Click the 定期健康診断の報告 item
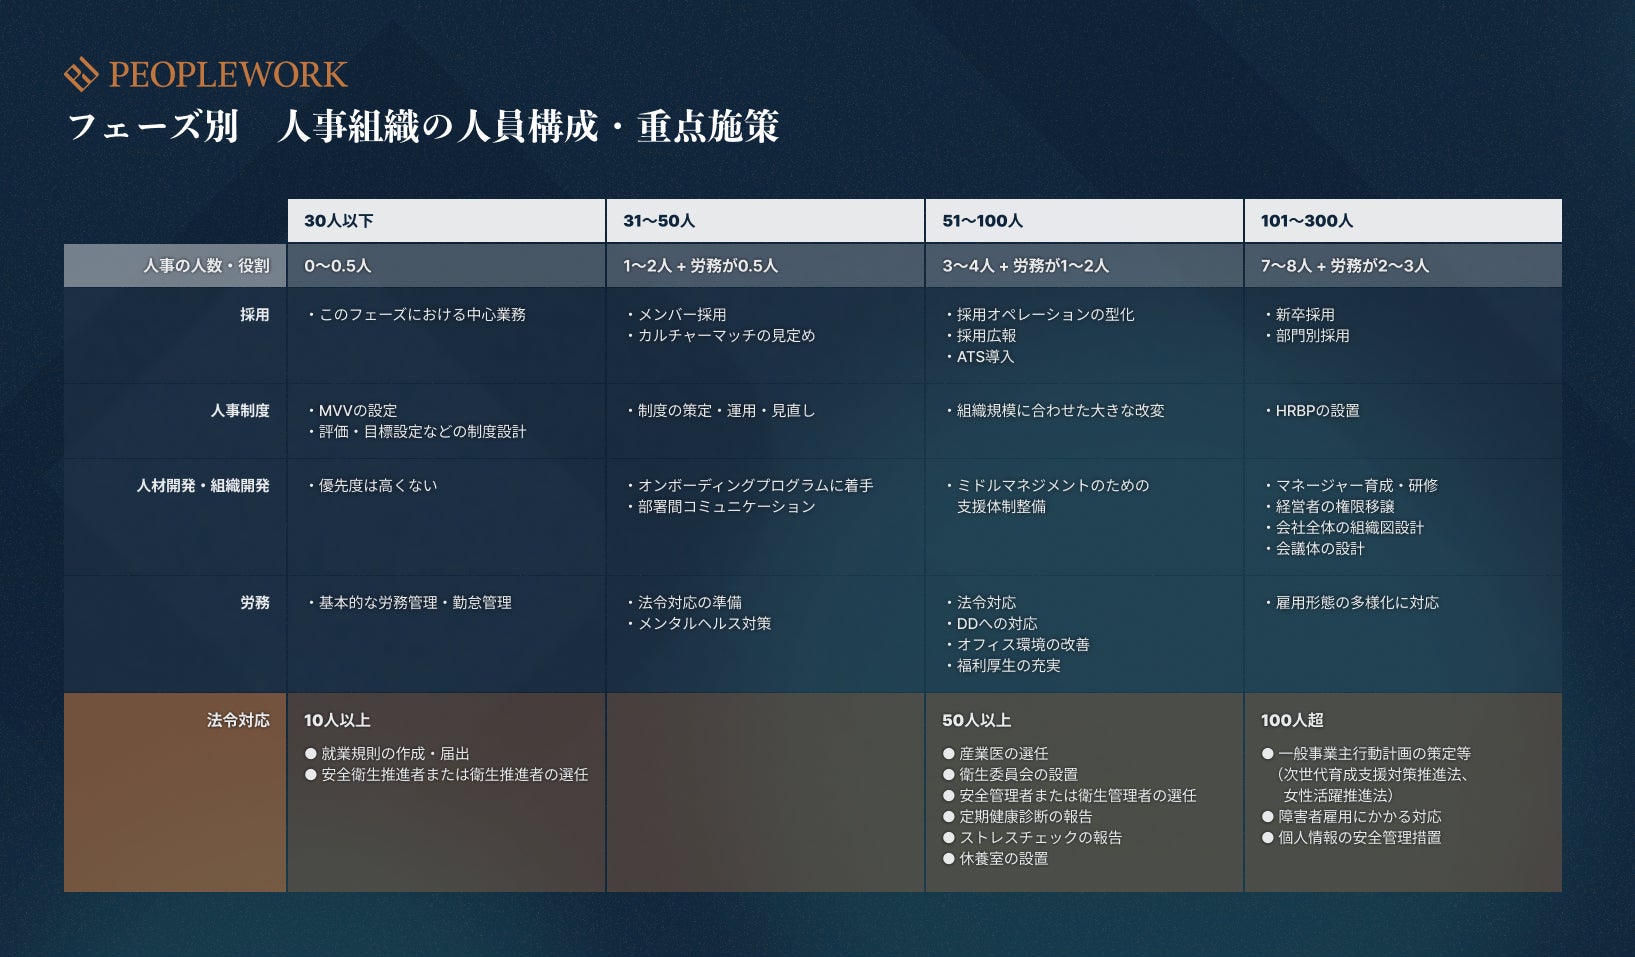Screen dimensions: 1635x957 point(1017,817)
